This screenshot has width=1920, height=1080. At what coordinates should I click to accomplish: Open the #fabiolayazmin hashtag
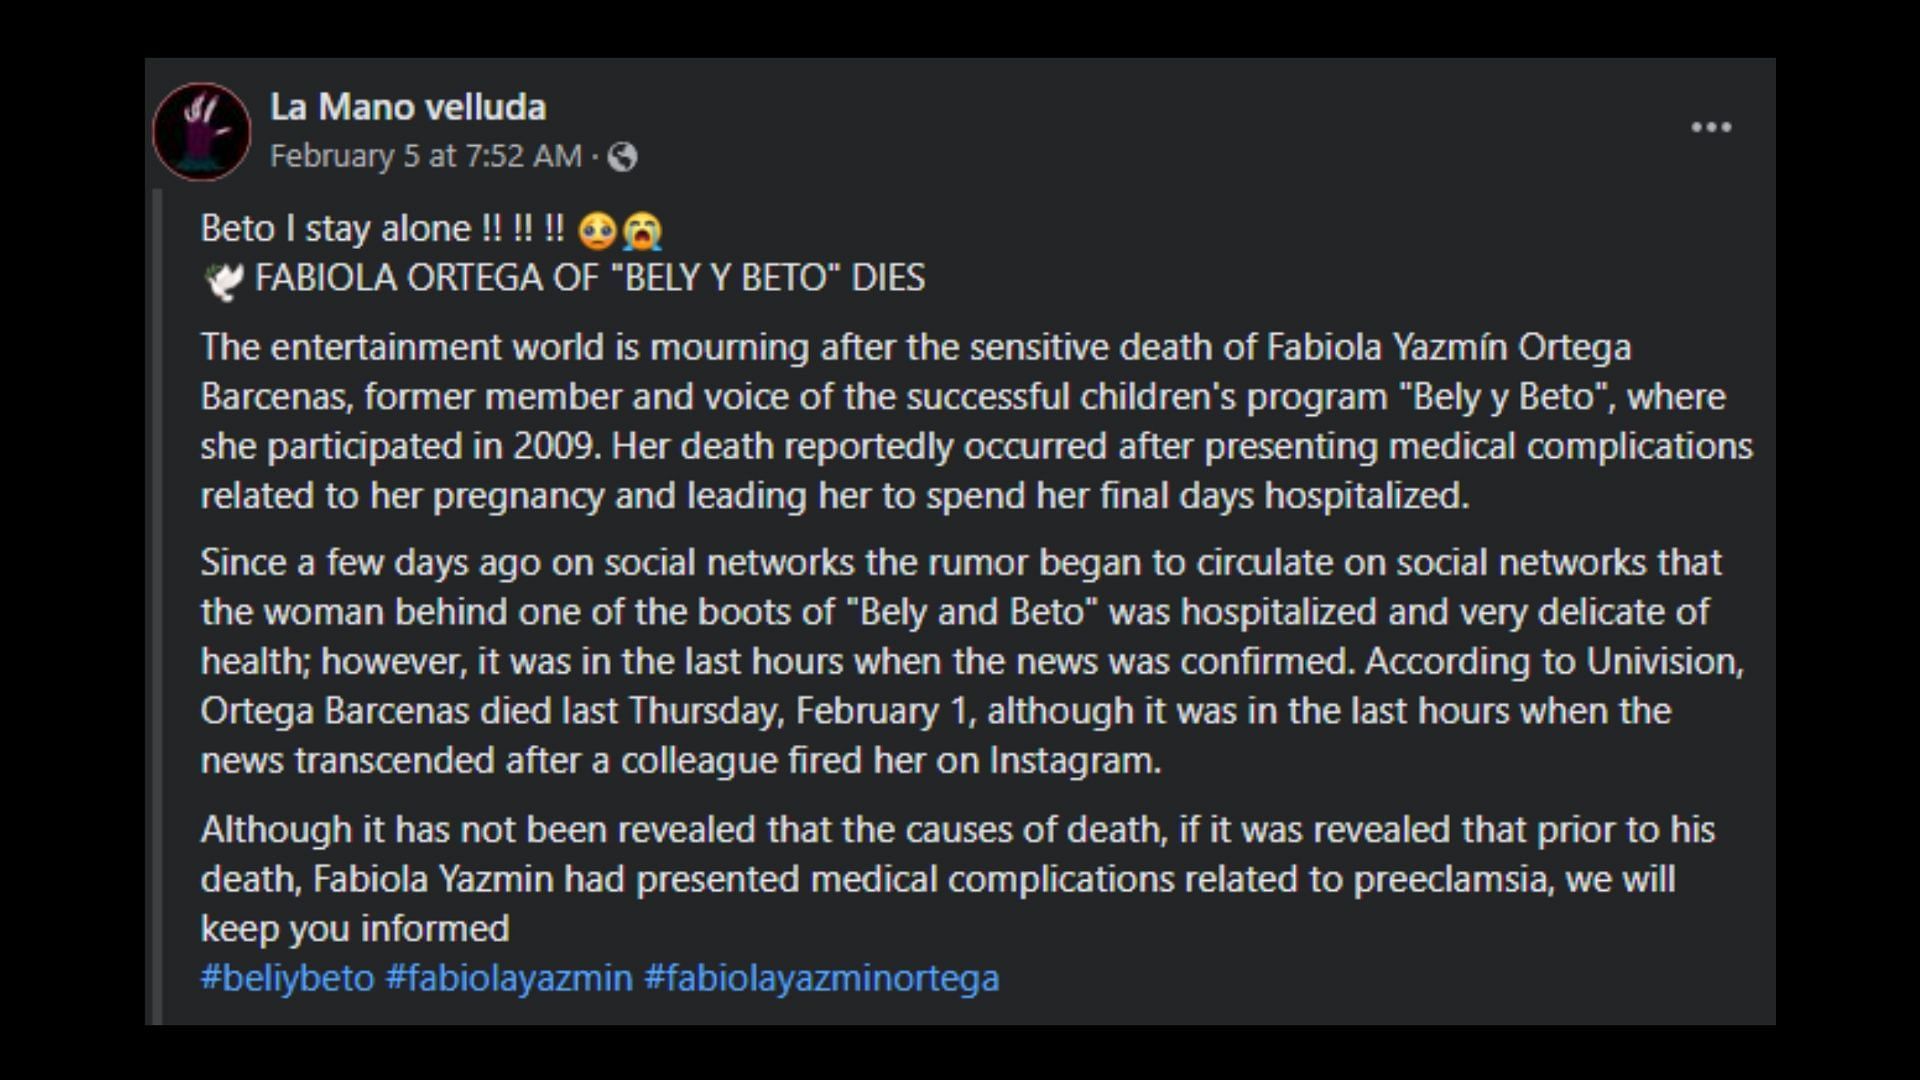(x=509, y=977)
